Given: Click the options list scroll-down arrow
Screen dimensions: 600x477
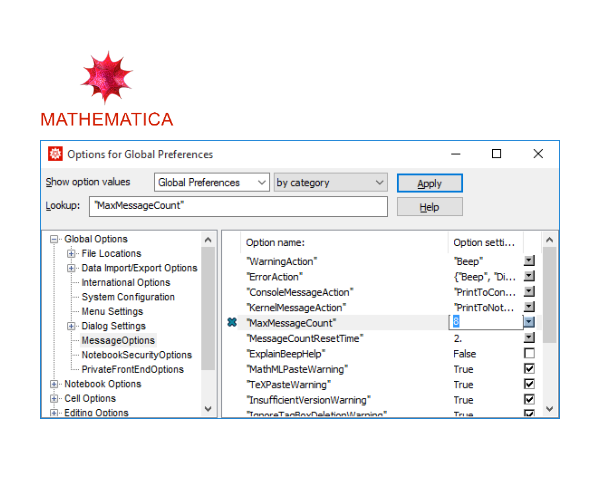Looking at the screenshot, I should pos(549,409).
